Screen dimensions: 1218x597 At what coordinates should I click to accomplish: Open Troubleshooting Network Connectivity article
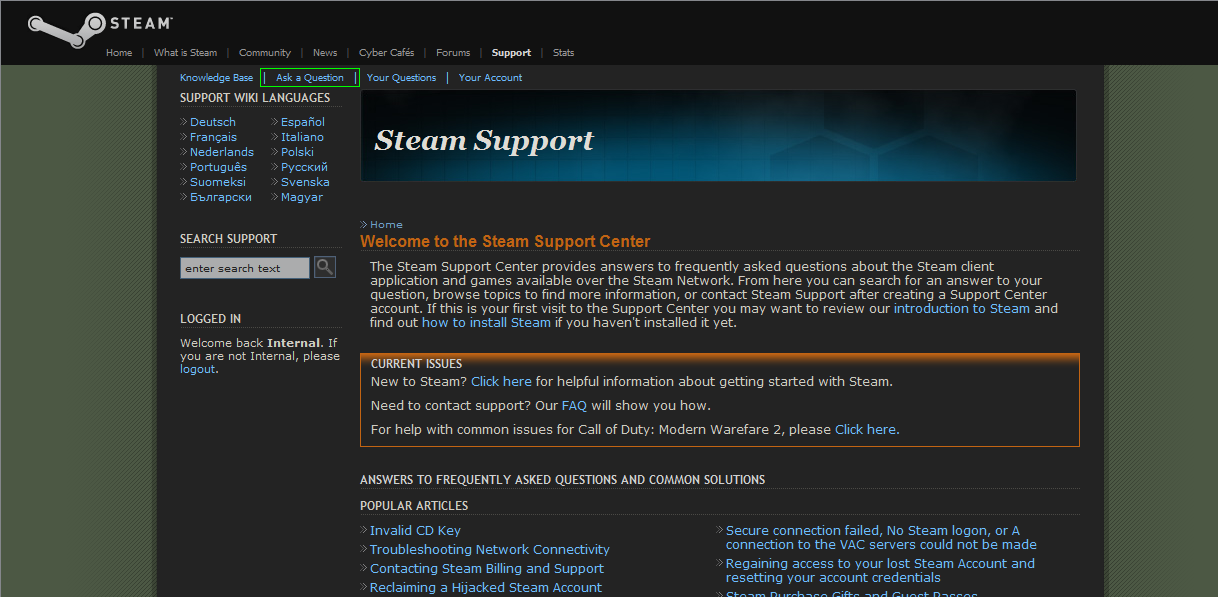(490, 550)
